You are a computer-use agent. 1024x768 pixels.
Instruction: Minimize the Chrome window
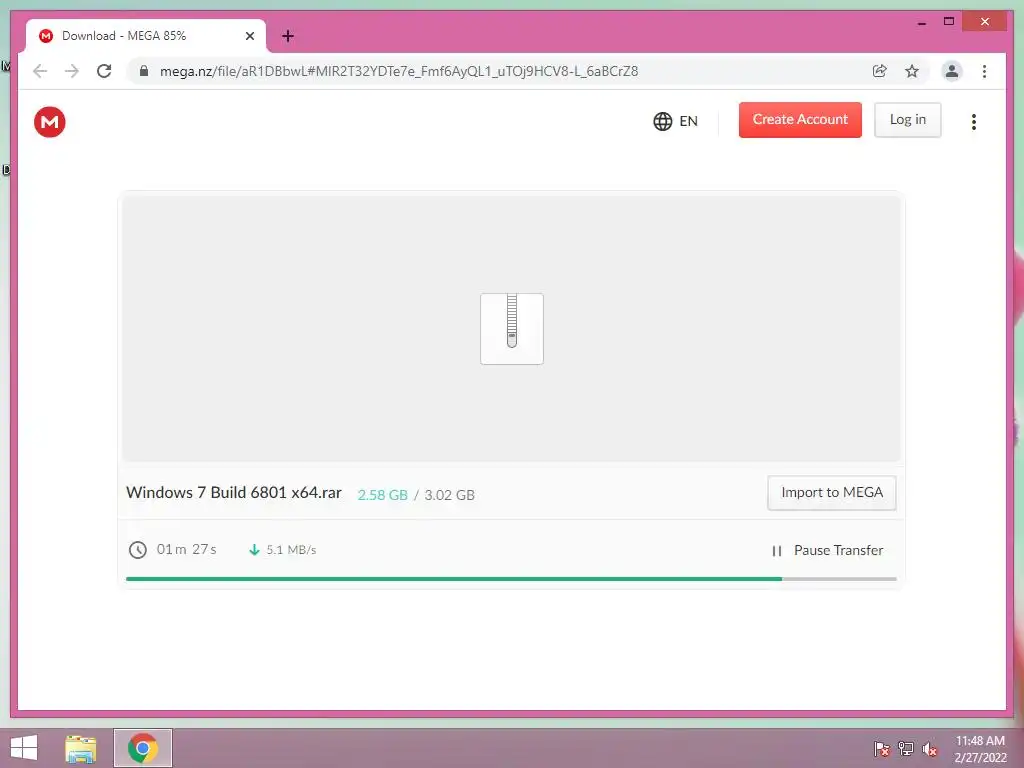(921, 22)
